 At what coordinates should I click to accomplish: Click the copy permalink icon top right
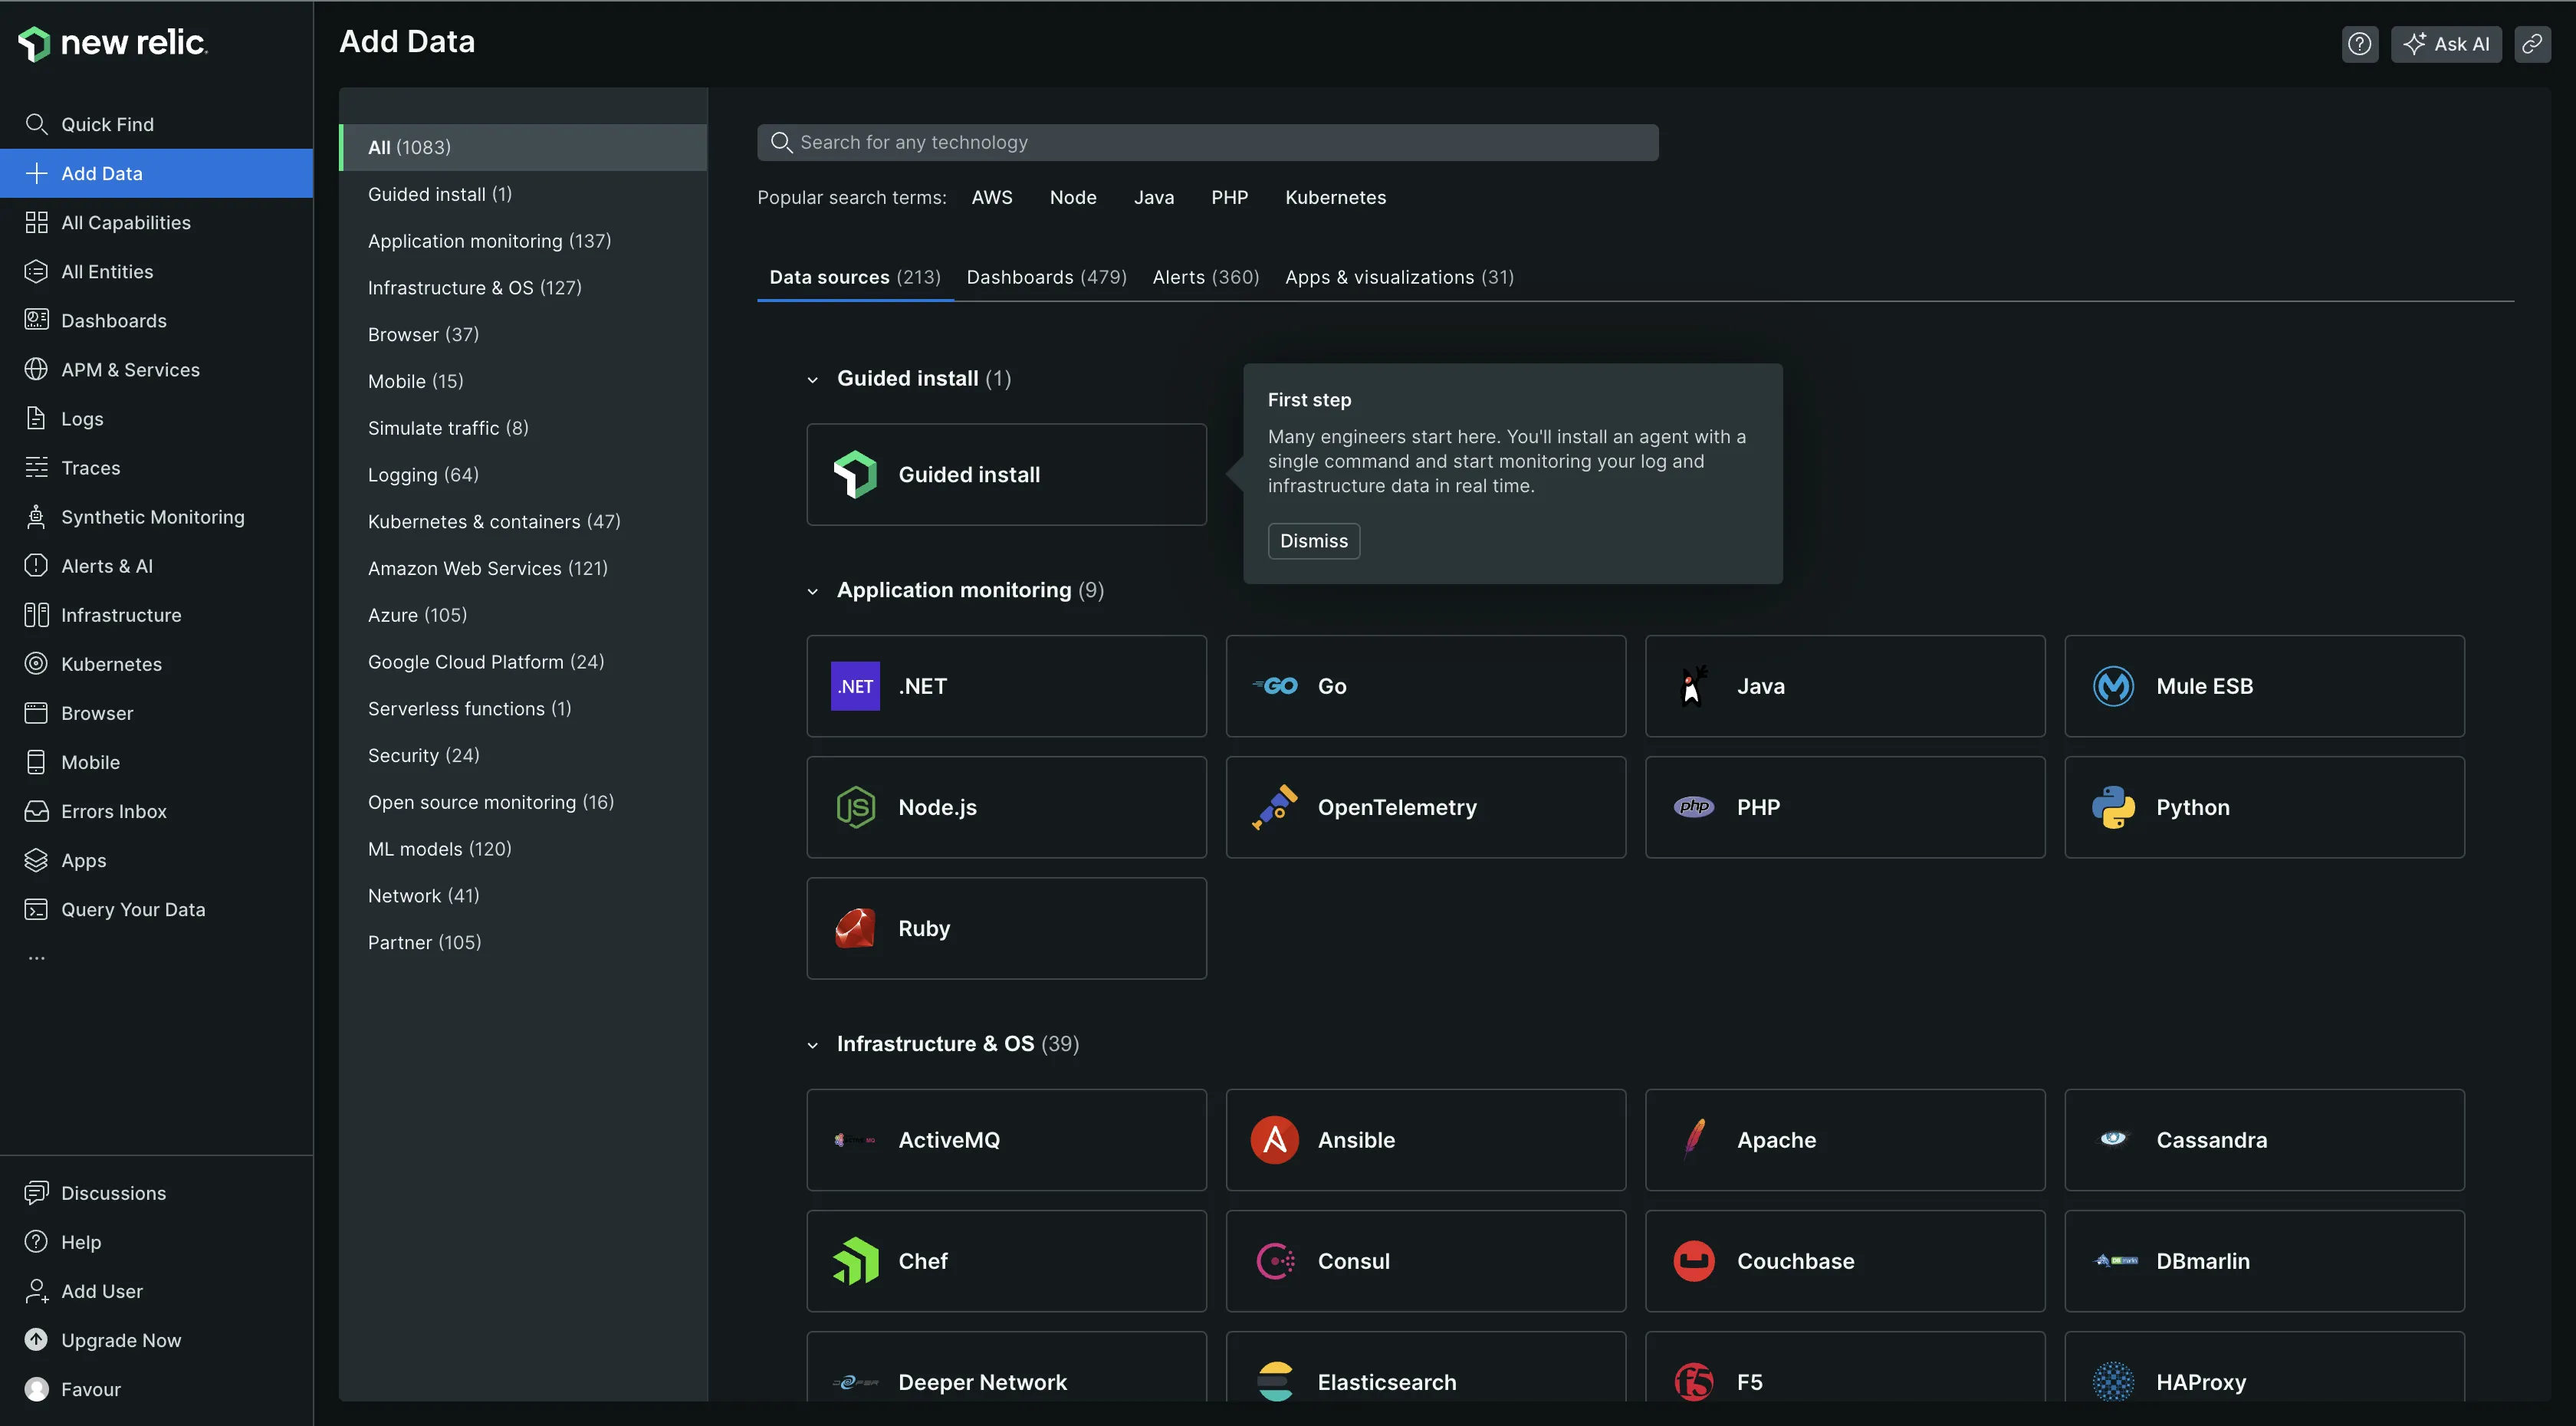tap(2532, 43)
